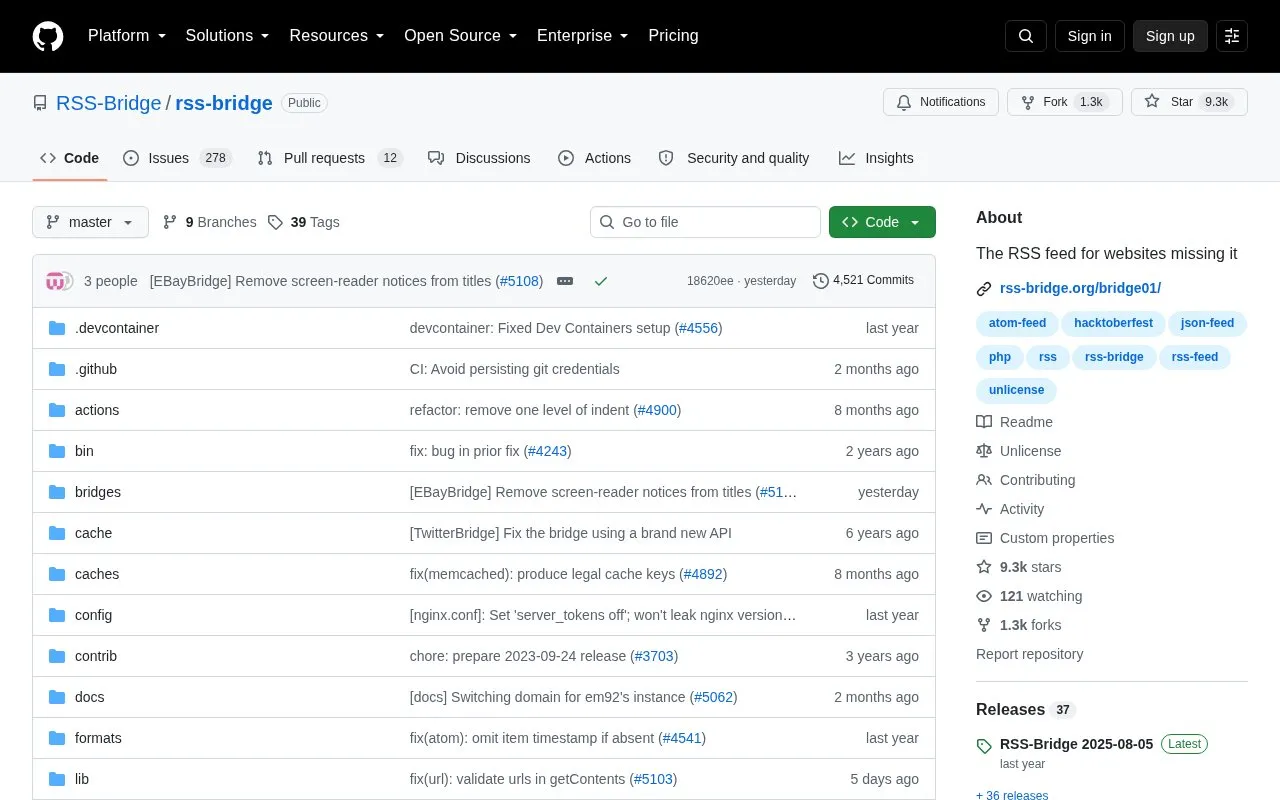
Task: View the 4,521 Commits history
Action: click(x=864, y=281)
